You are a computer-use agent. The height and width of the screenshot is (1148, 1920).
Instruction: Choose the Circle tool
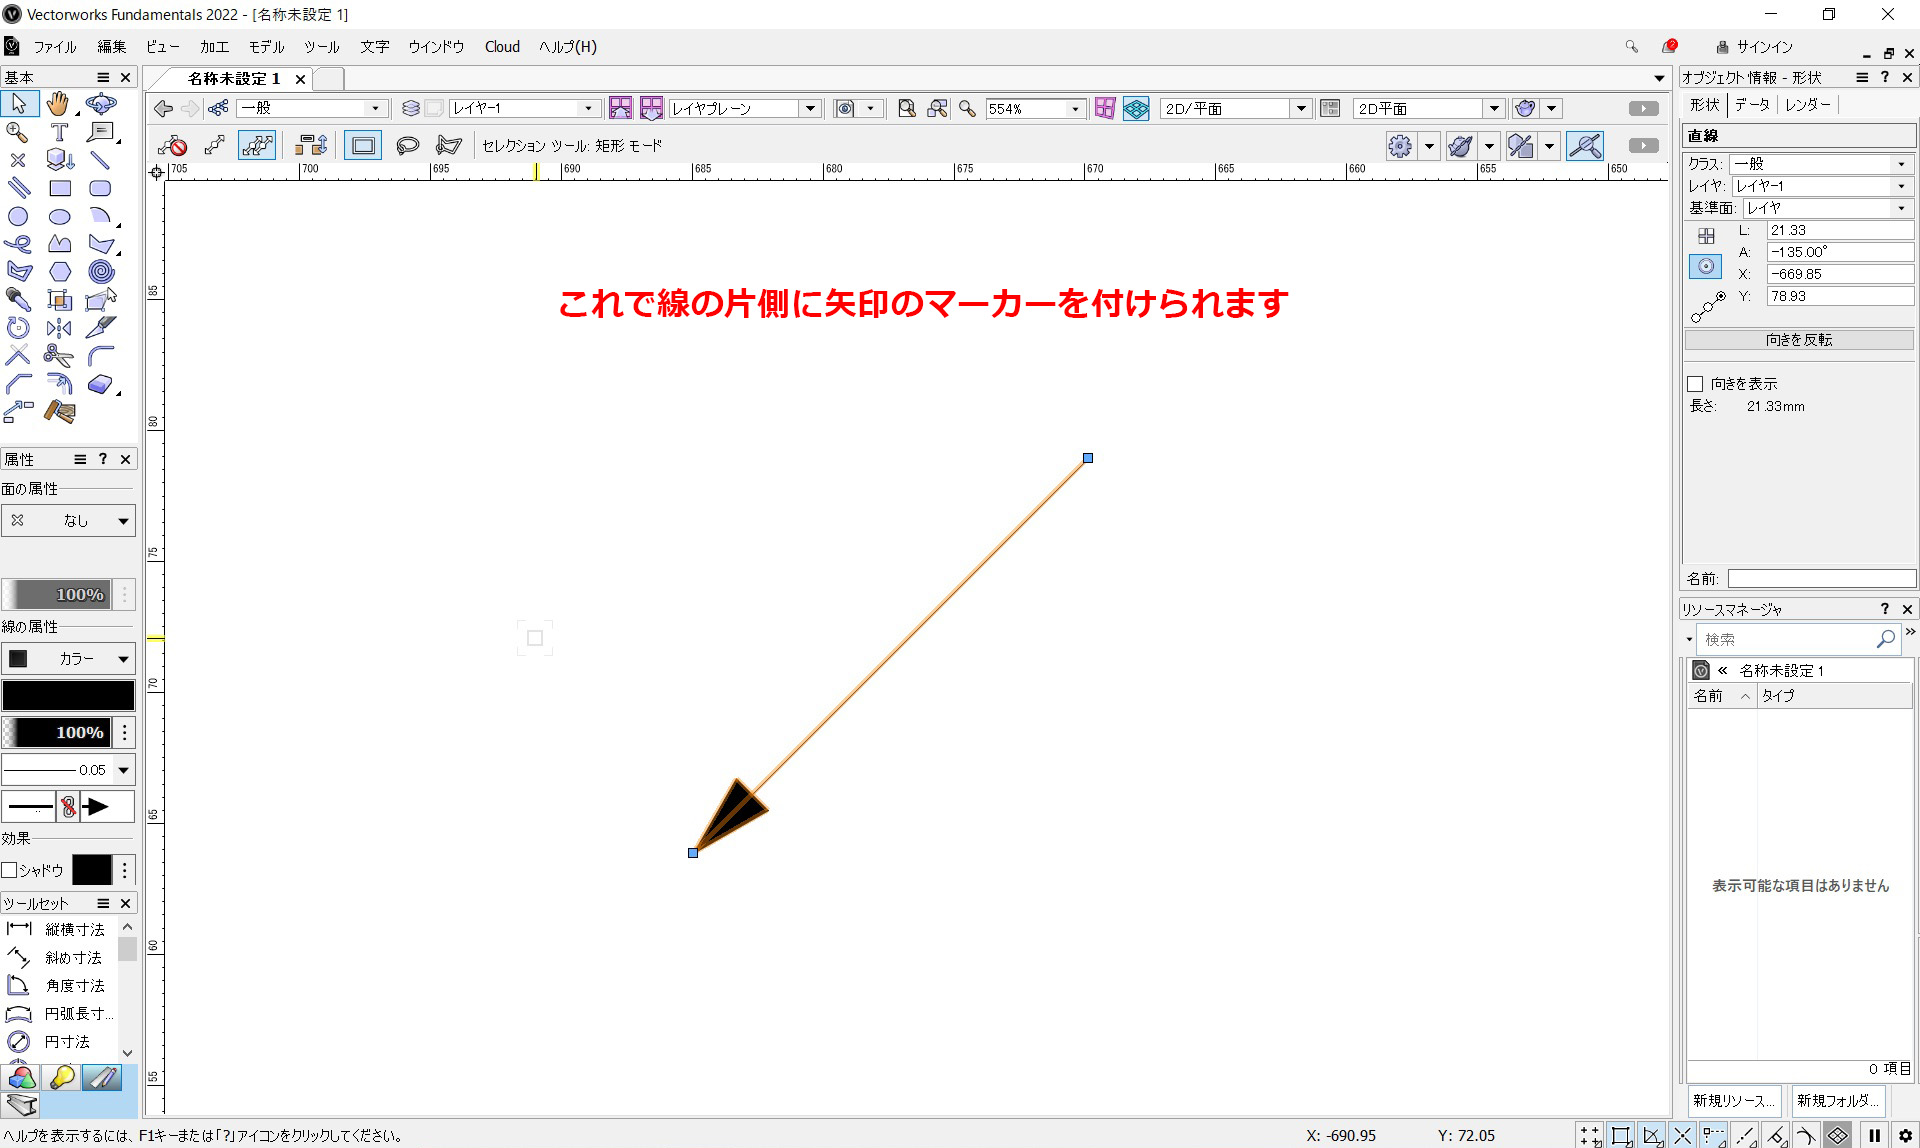coord(17,215)
